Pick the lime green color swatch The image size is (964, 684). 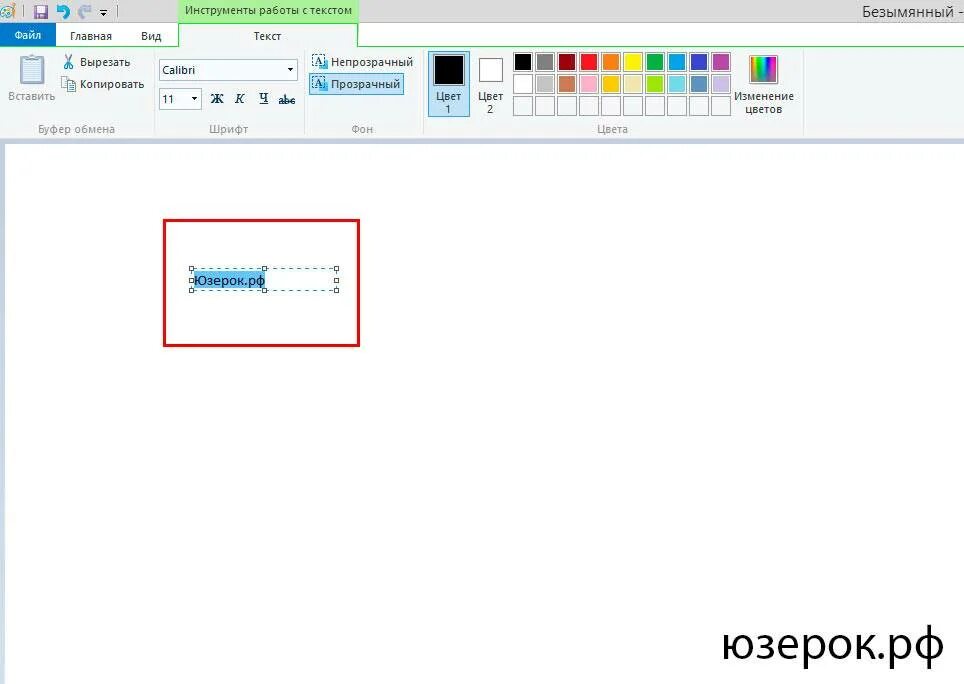pos(655,84)
